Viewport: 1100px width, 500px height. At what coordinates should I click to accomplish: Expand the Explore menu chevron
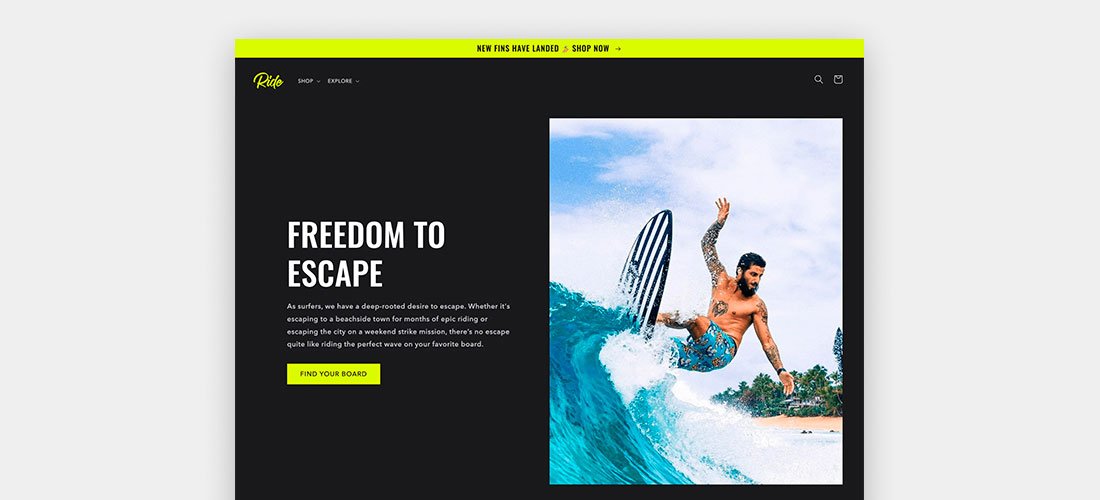coord(357,81)
